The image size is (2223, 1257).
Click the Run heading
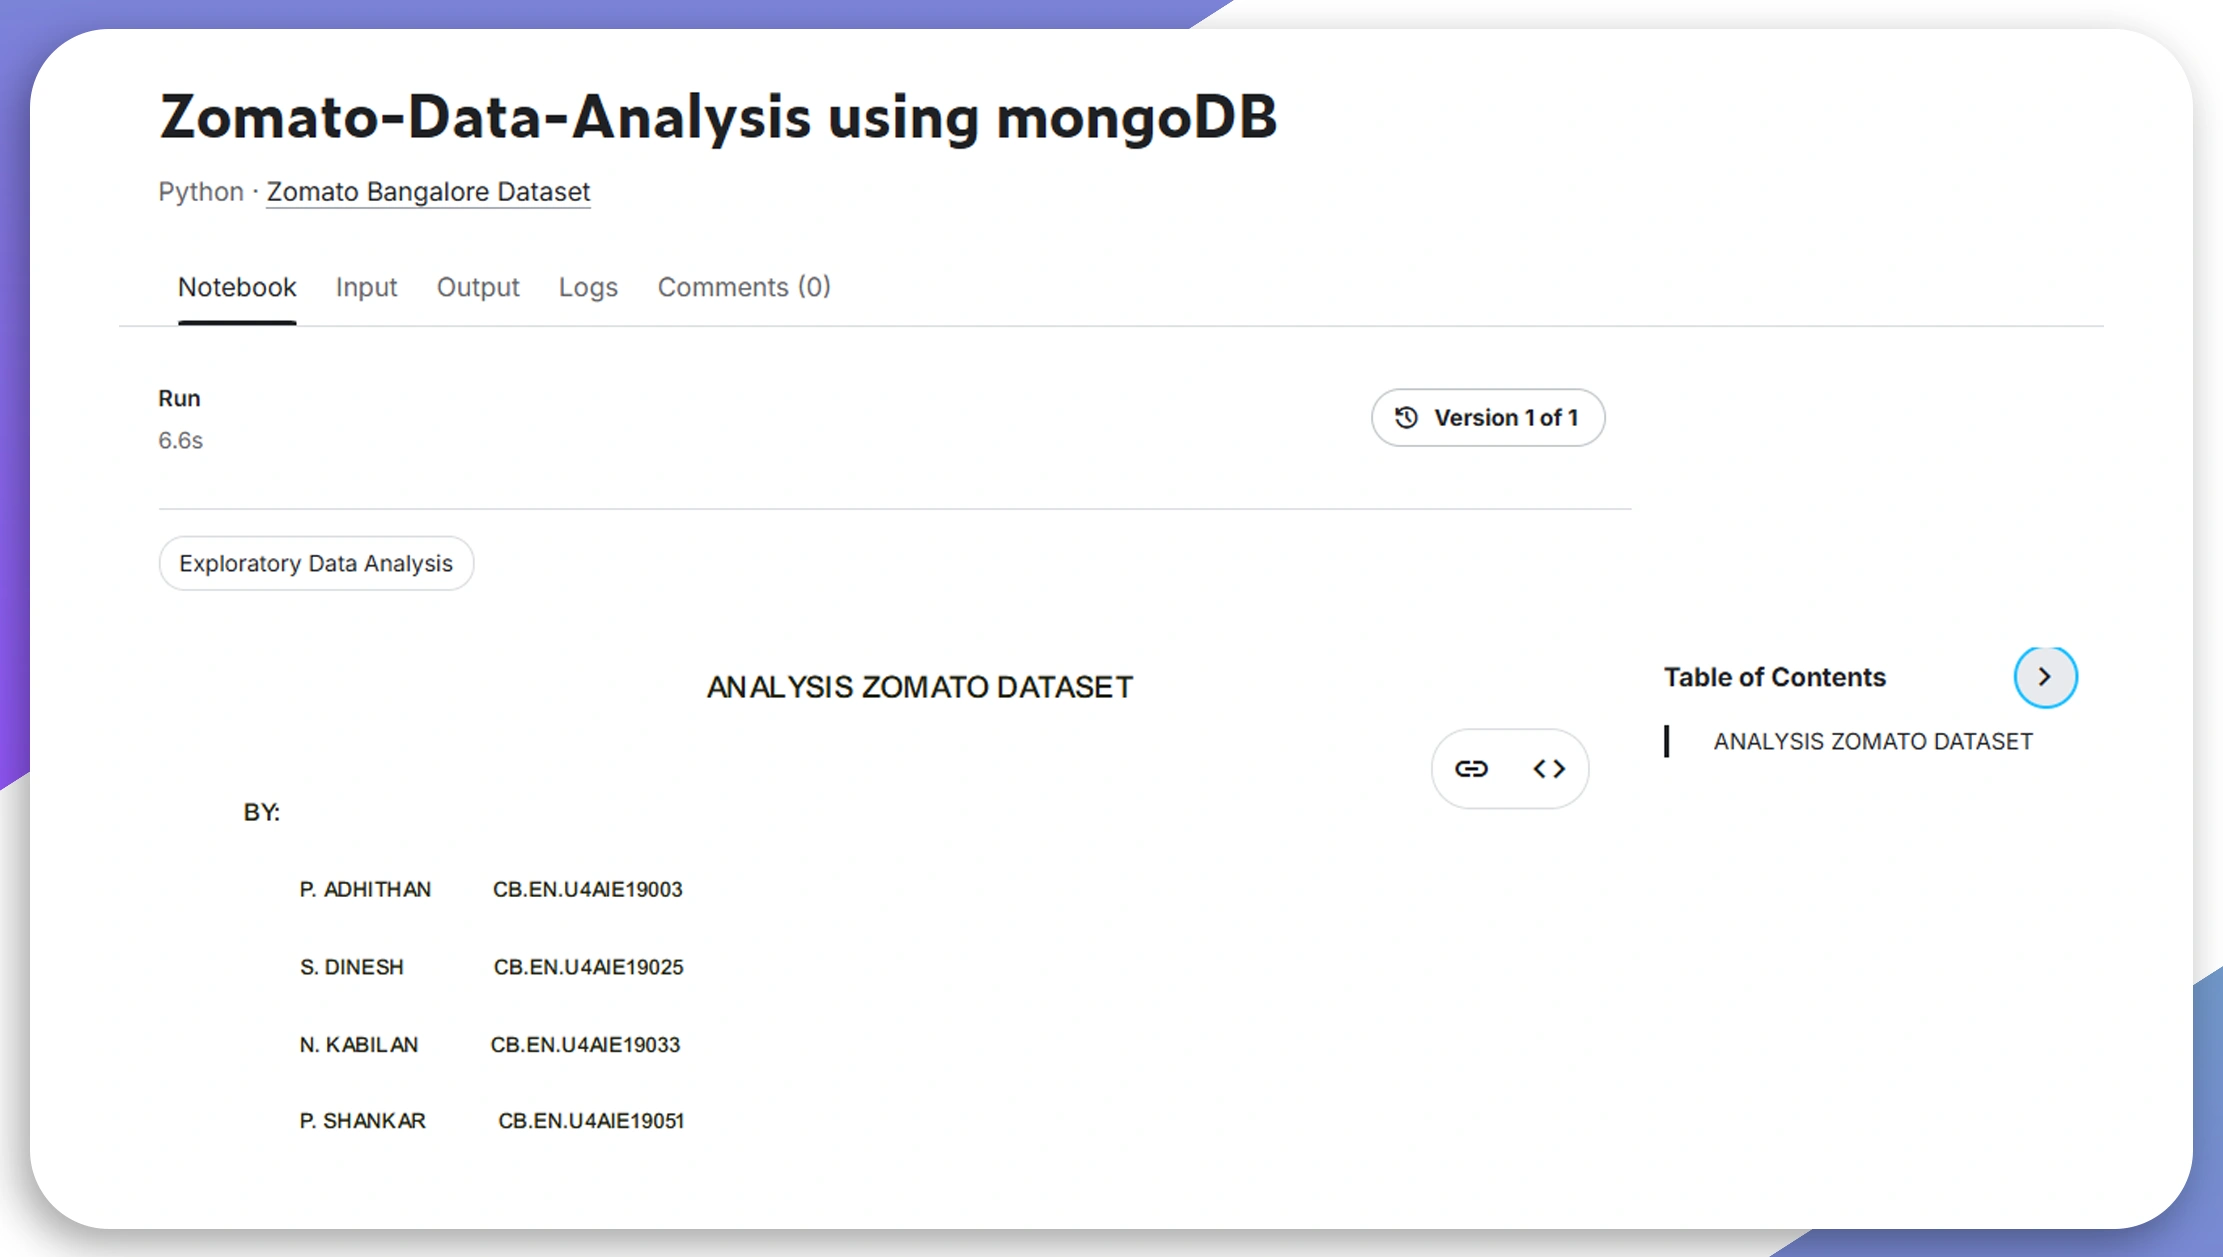(x=179, y=399)
